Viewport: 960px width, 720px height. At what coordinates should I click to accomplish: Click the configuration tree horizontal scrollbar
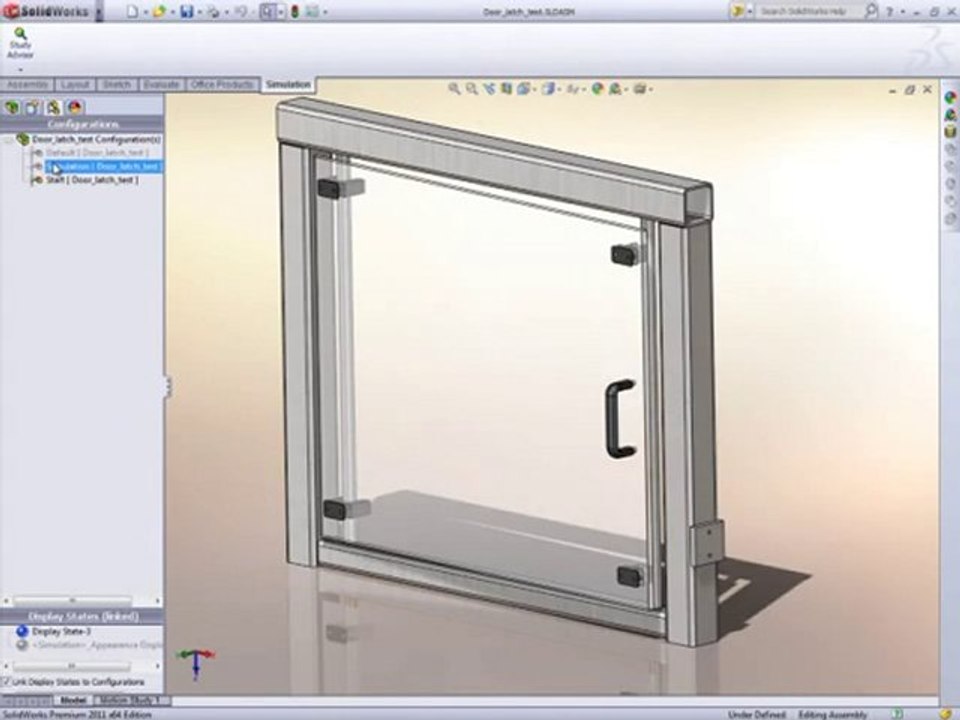[72, 601]
